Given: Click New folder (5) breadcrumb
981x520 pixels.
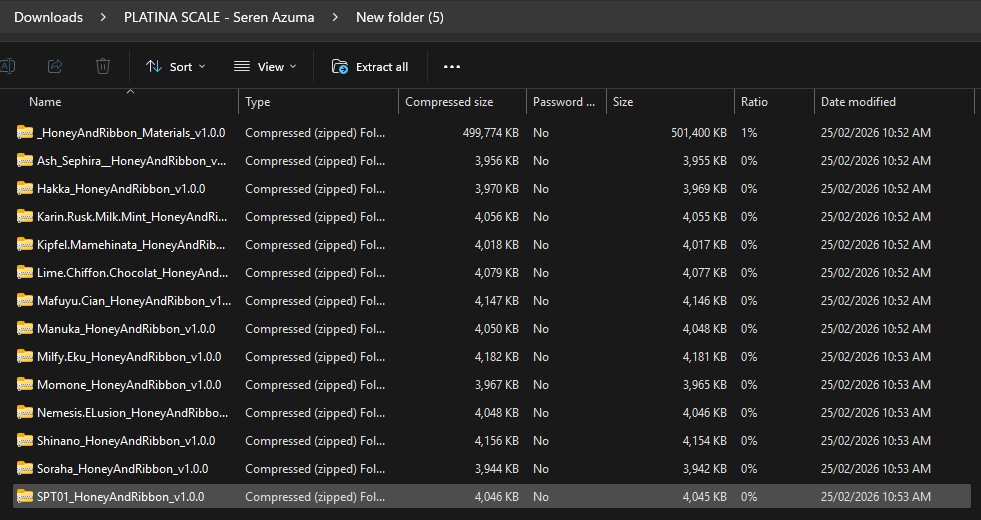Looking at the screenshot, I should click(400, 18).
